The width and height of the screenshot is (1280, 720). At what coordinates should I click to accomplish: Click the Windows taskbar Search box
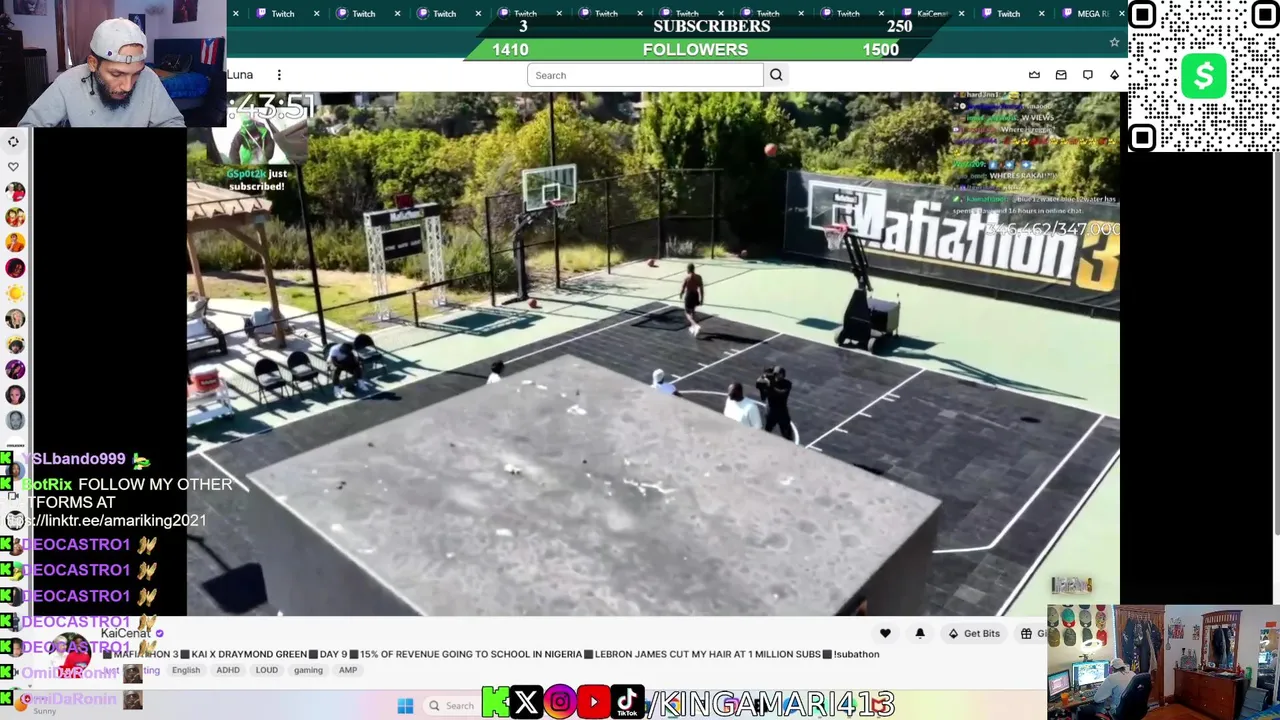(452, 706)
